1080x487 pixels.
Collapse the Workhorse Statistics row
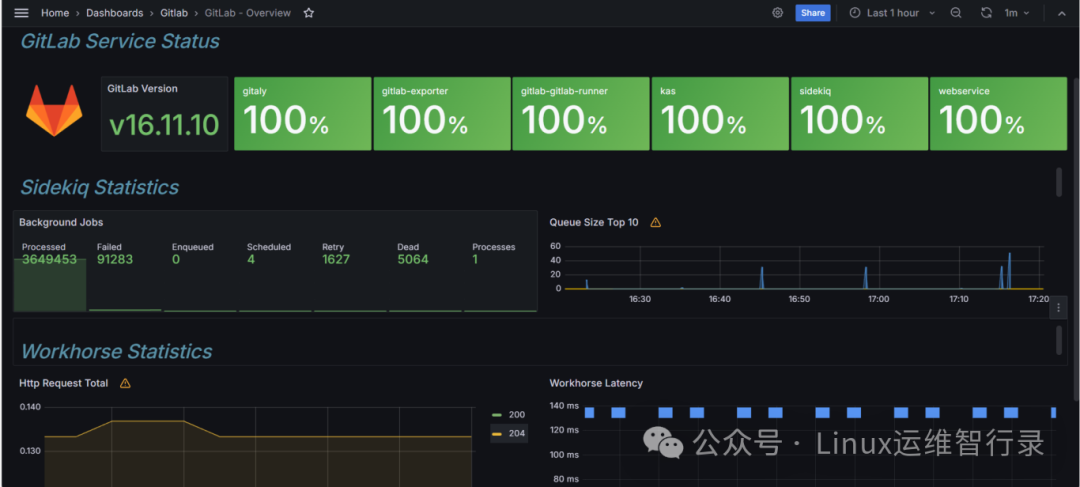point(116,351)
